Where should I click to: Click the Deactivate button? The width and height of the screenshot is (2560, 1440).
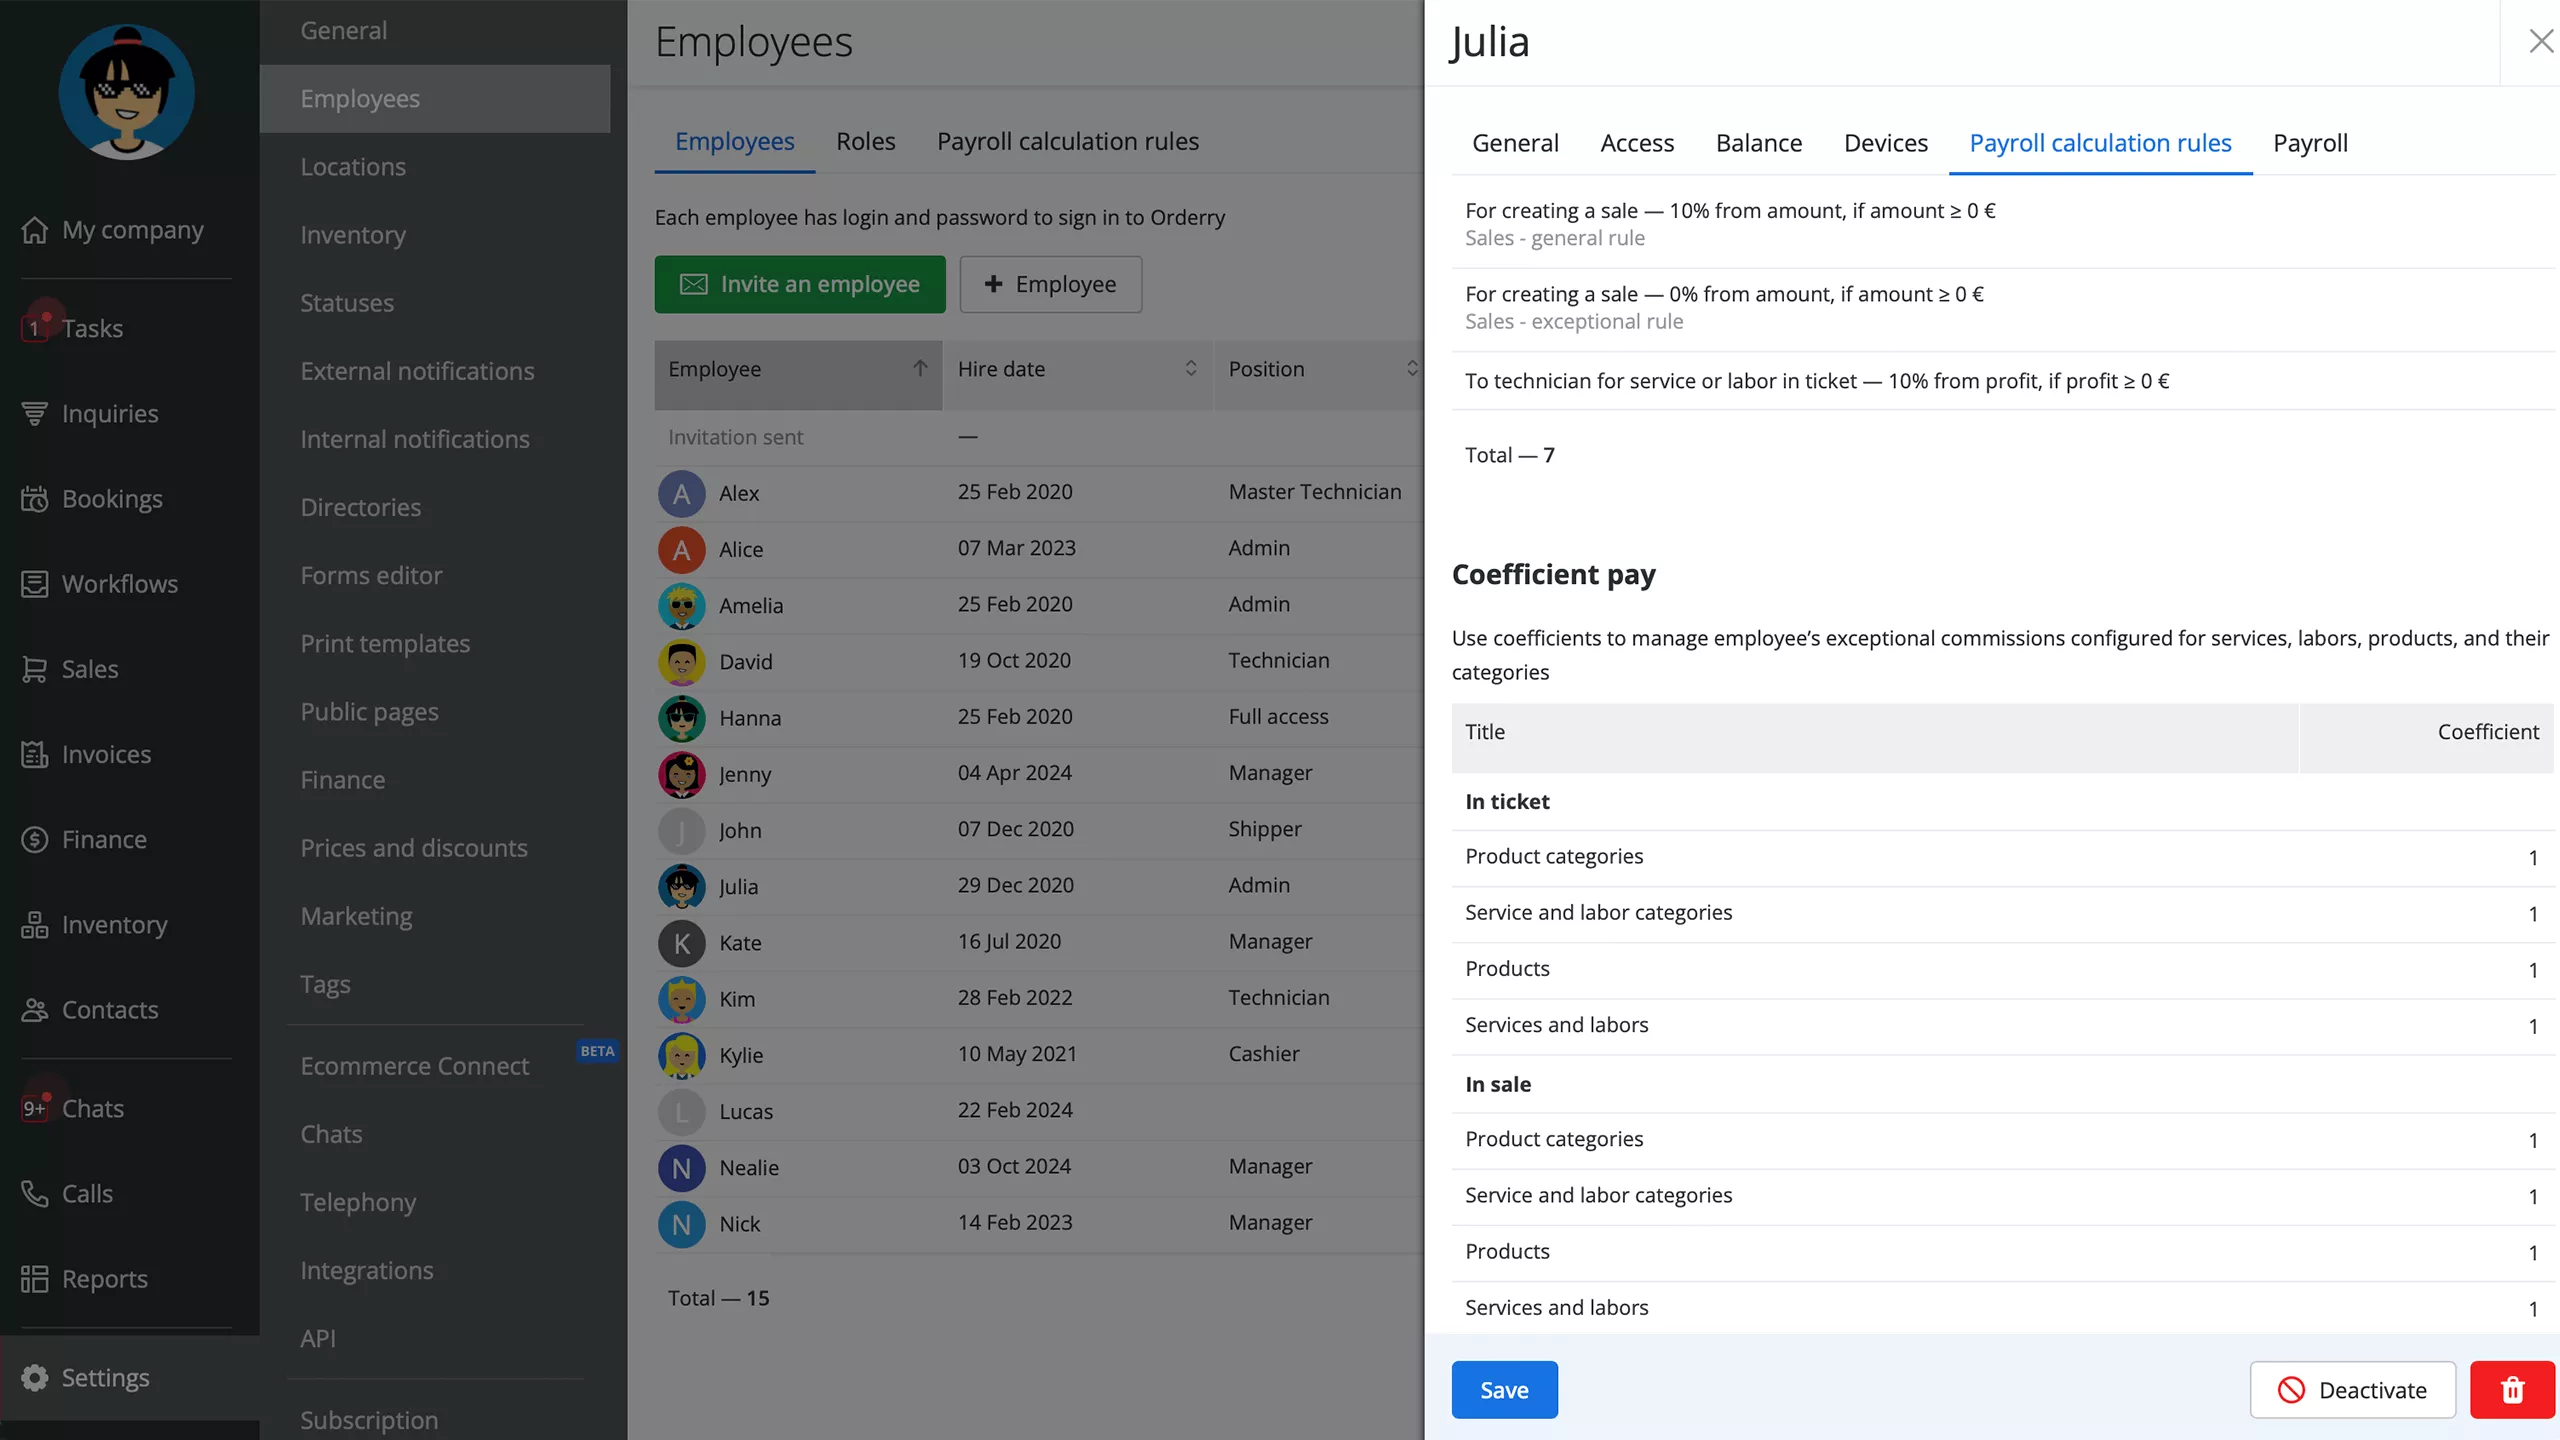pyautogui.click(x=2352, y=1390)
